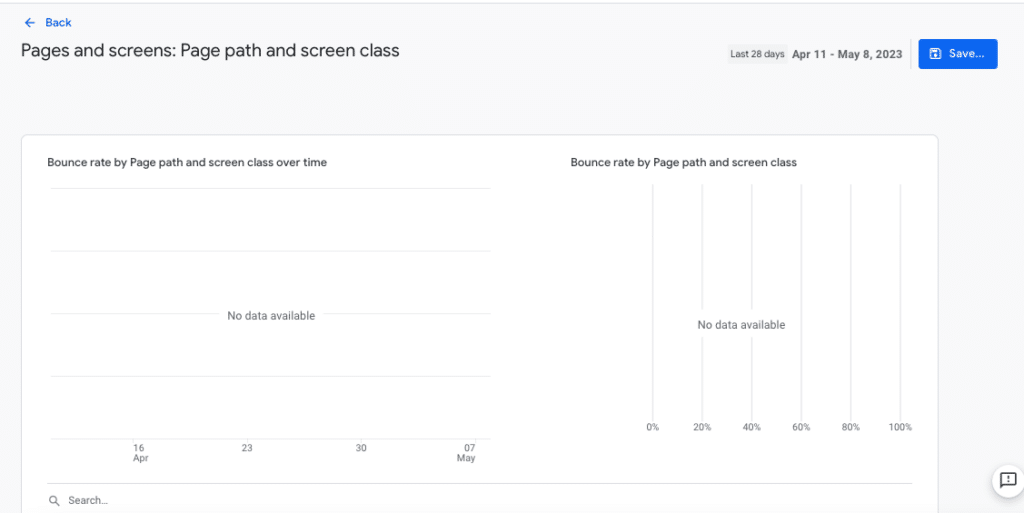Click the Pages and screens page title

(x=210, y=50)
